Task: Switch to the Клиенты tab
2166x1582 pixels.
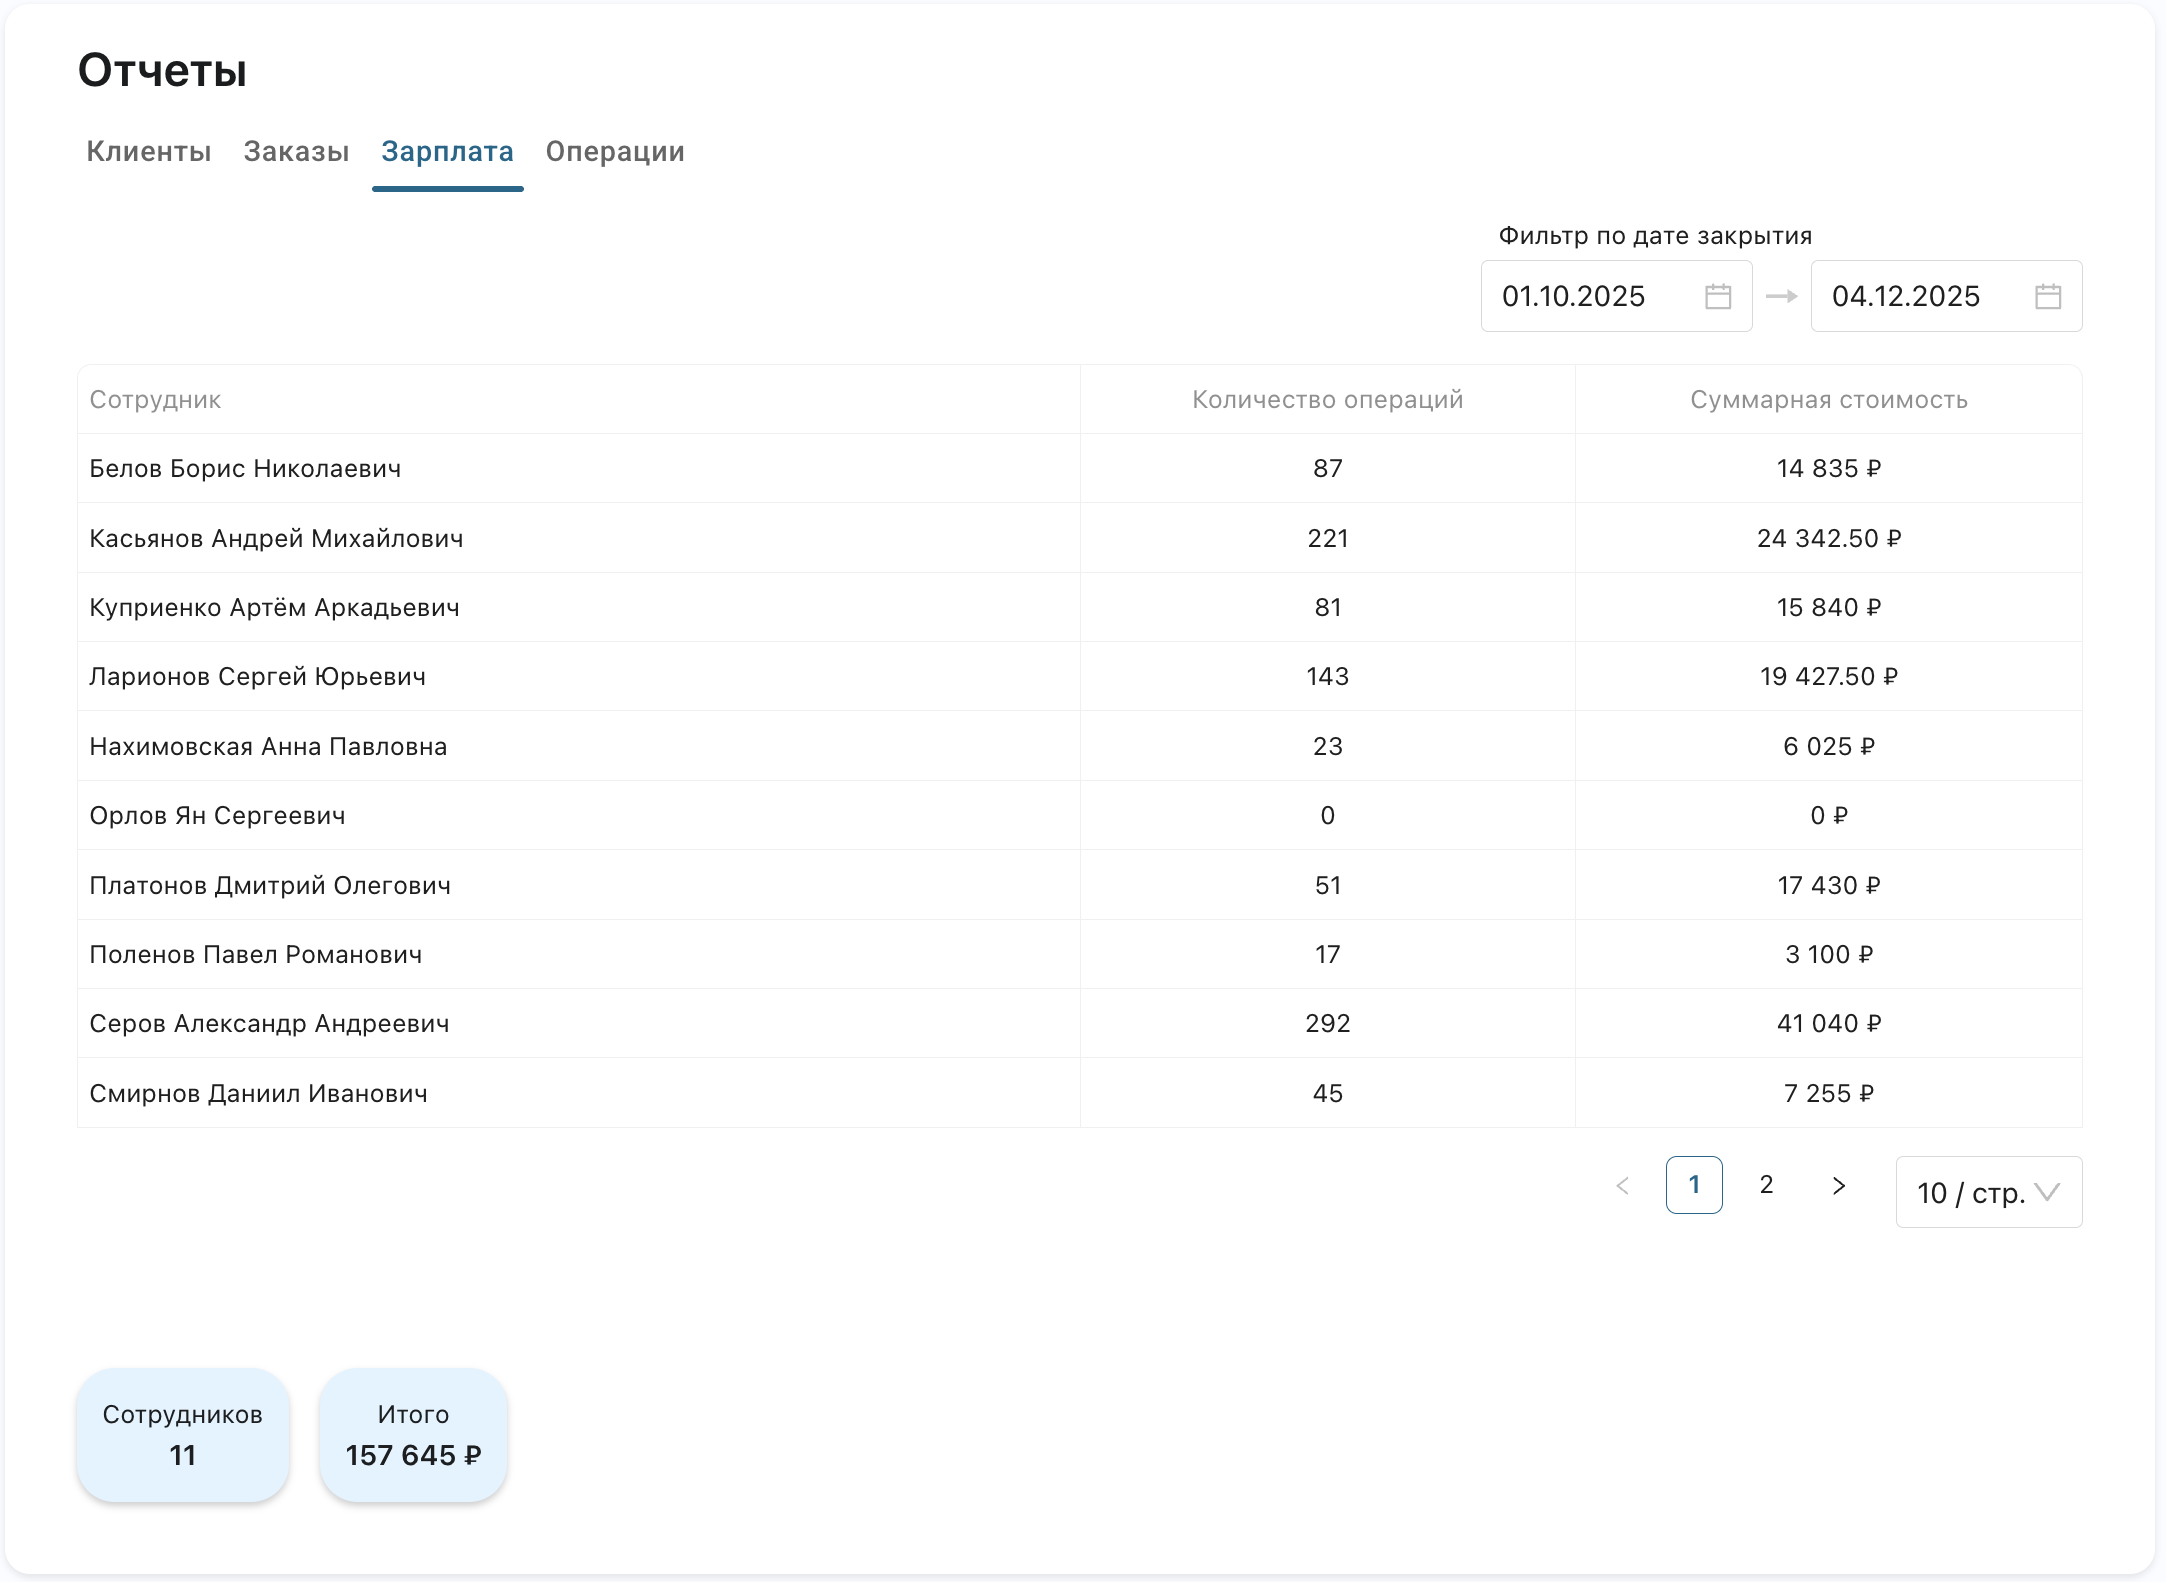Action: [149, 152]
